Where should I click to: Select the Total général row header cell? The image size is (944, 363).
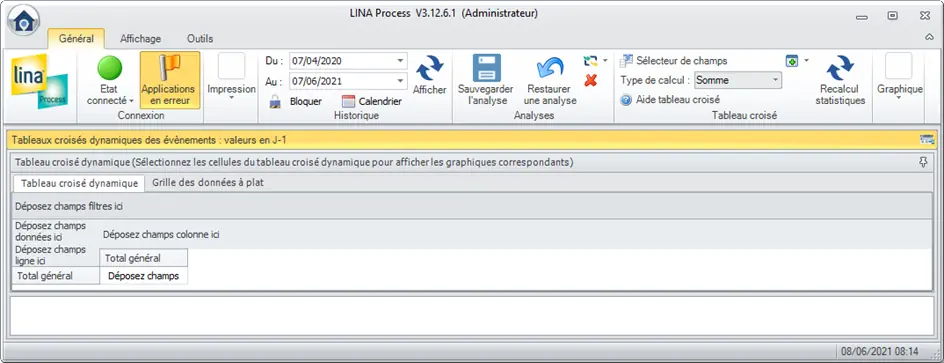coord(55,276)
